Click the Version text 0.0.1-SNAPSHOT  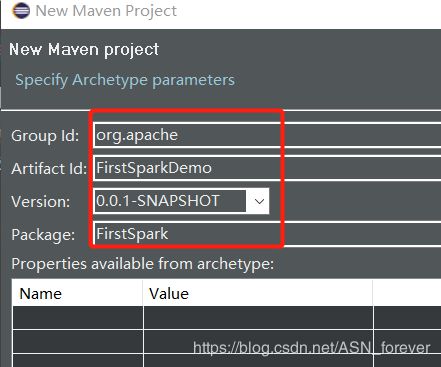click(158, 201)
